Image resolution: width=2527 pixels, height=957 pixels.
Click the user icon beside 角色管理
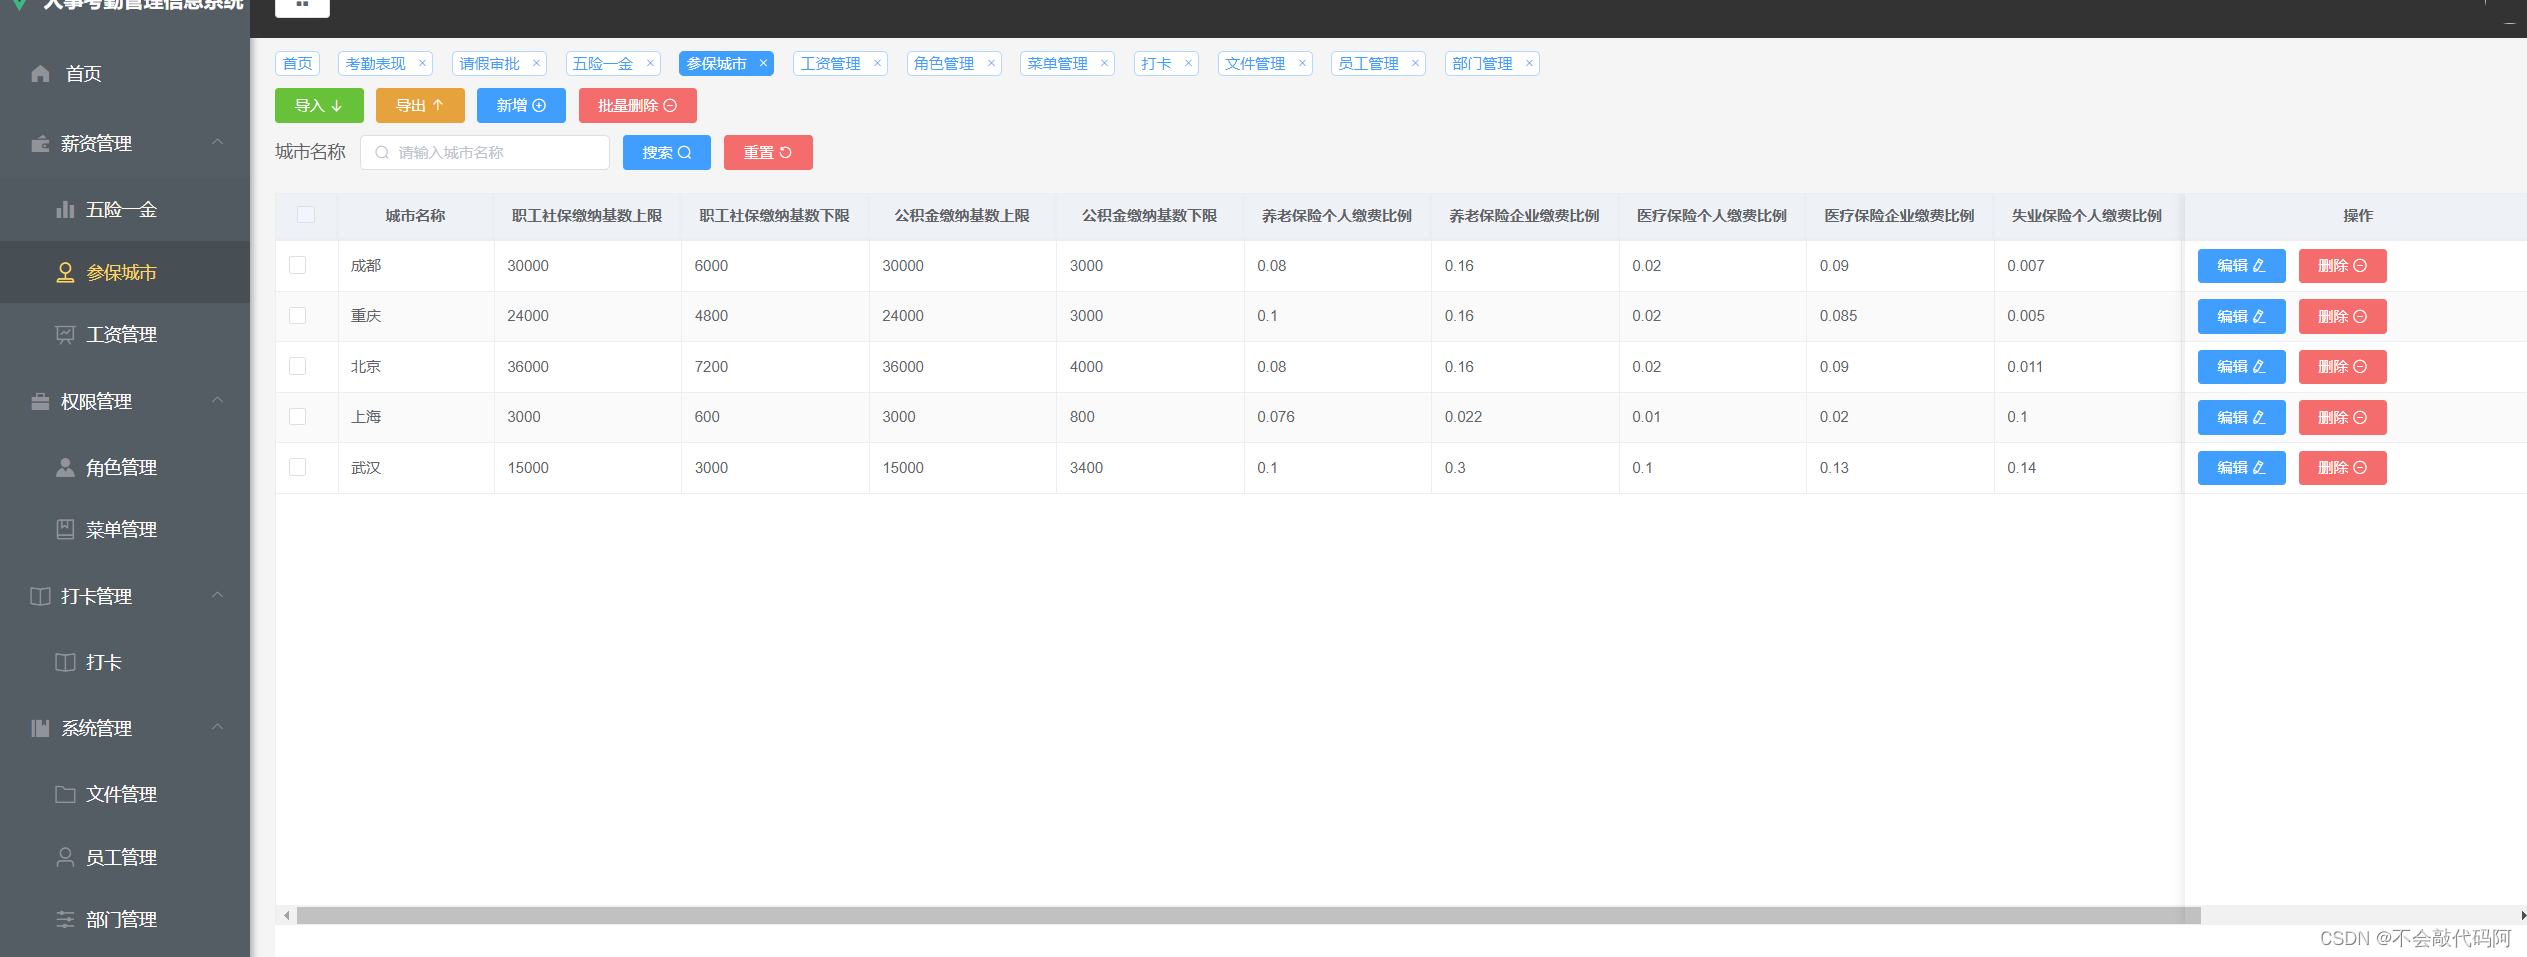[x=65, y=468]
